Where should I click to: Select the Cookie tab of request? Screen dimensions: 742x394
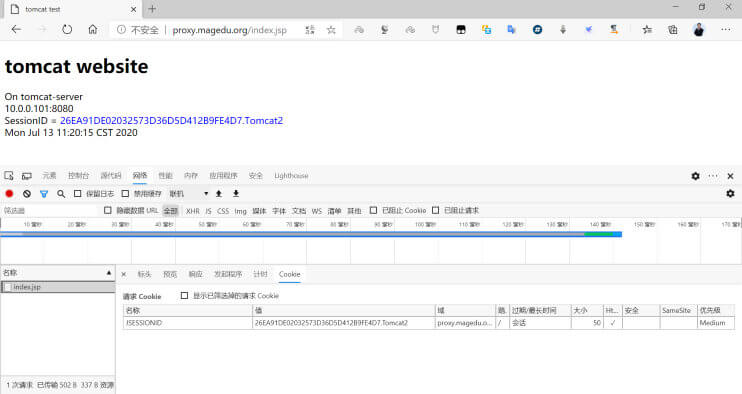pos(290,274)
